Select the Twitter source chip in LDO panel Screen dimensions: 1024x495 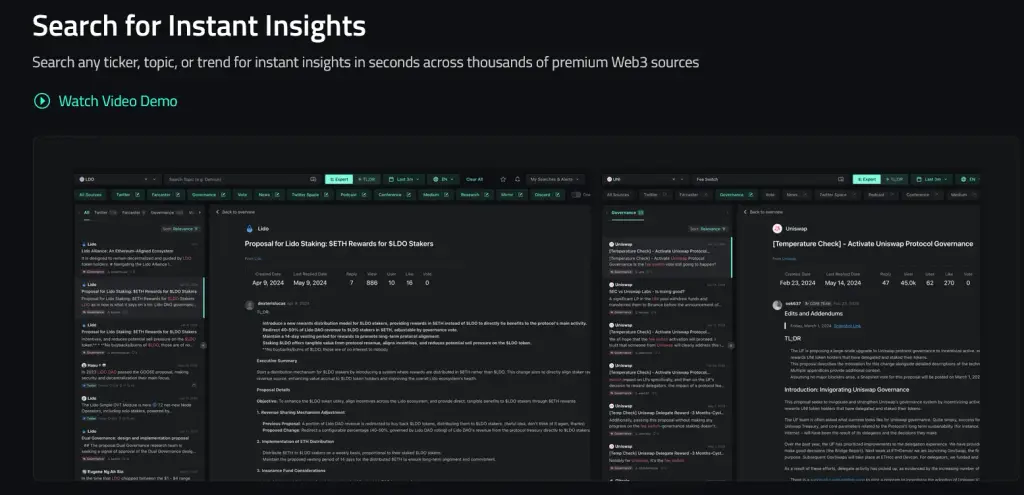tap(127, 195)
